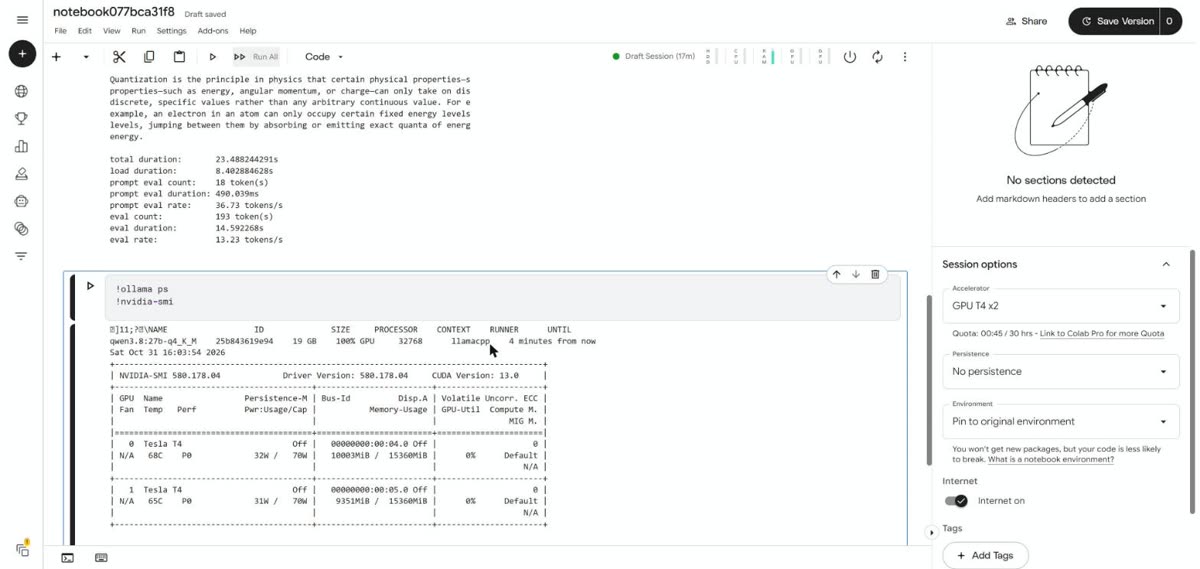Click into the !ollama ps code cell
Image resolution: width=1200 pixels, height=569 pixels.
(502, 295)
